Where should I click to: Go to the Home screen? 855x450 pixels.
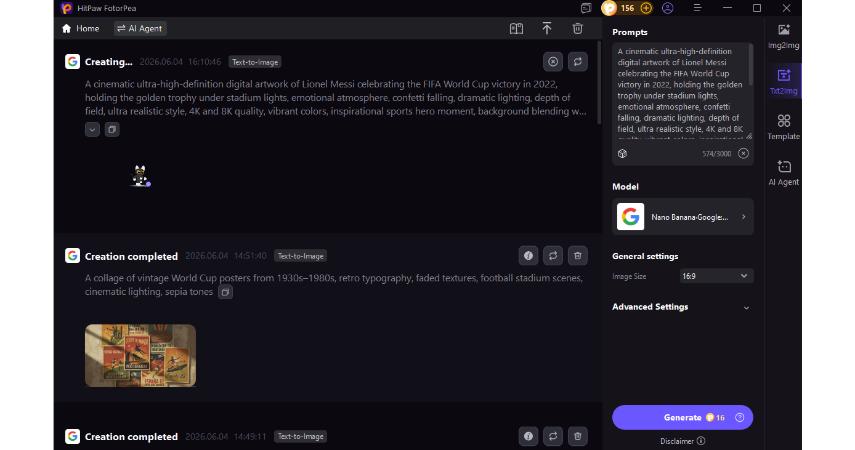(x=80, y=28)
